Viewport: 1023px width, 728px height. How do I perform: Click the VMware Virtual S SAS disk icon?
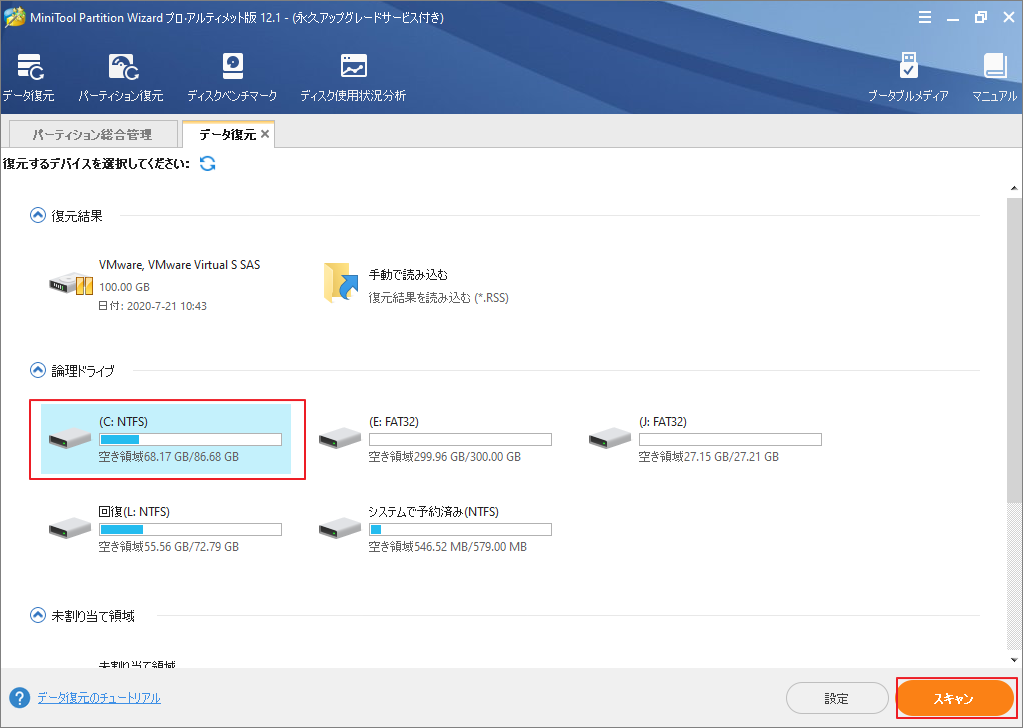70,285
